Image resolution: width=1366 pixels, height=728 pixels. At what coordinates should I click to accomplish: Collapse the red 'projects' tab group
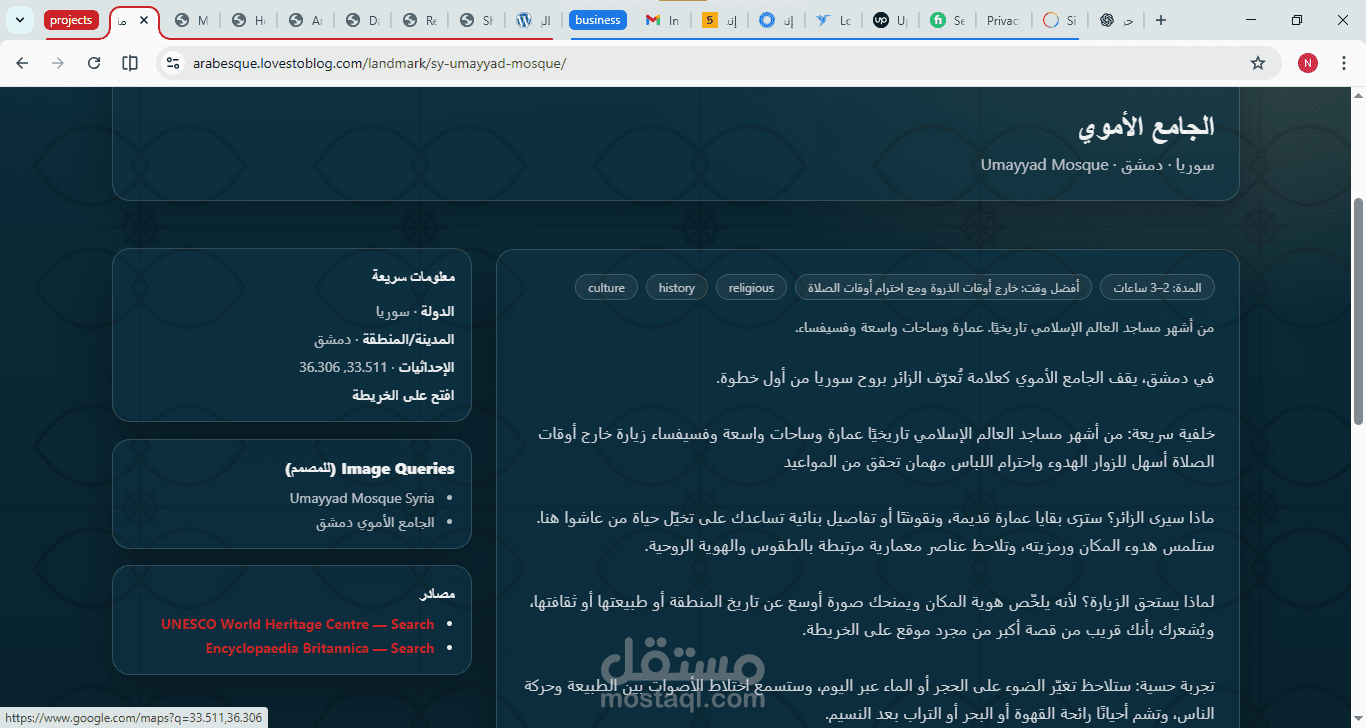coord(72,20)
